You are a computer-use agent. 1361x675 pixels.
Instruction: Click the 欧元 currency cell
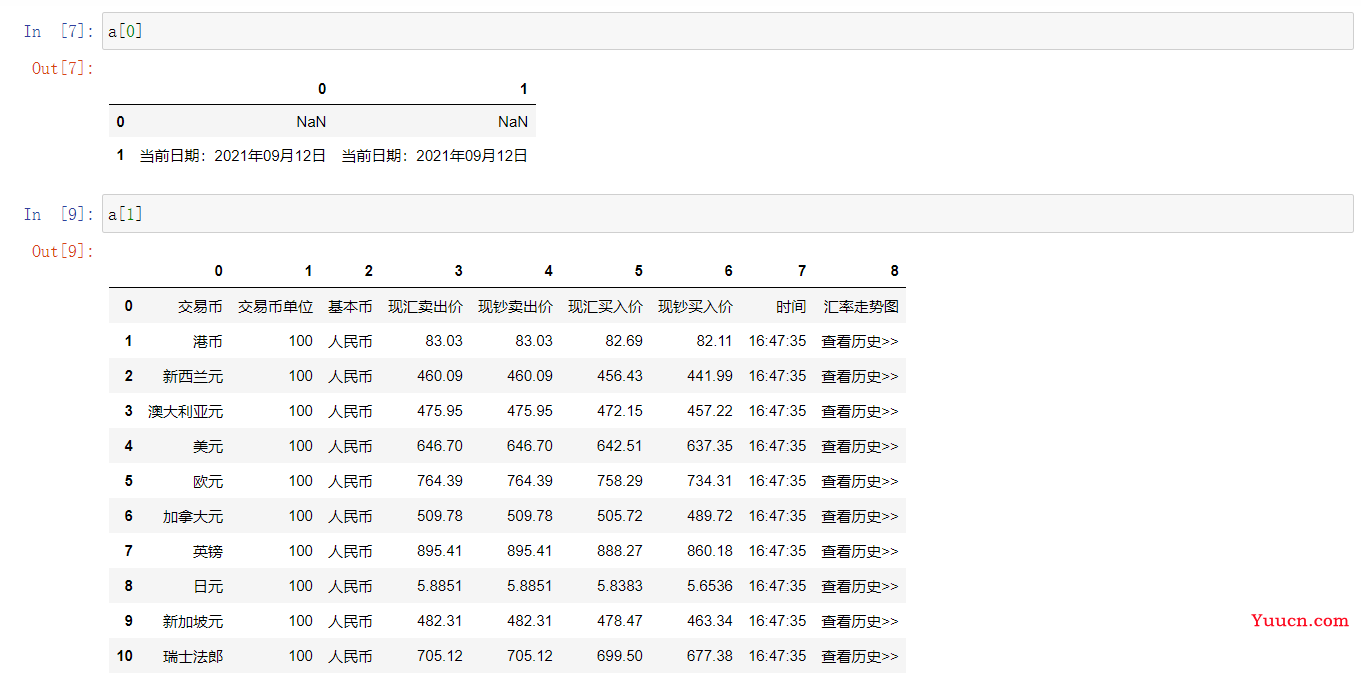pyautogui.click(x=208, y=481)
